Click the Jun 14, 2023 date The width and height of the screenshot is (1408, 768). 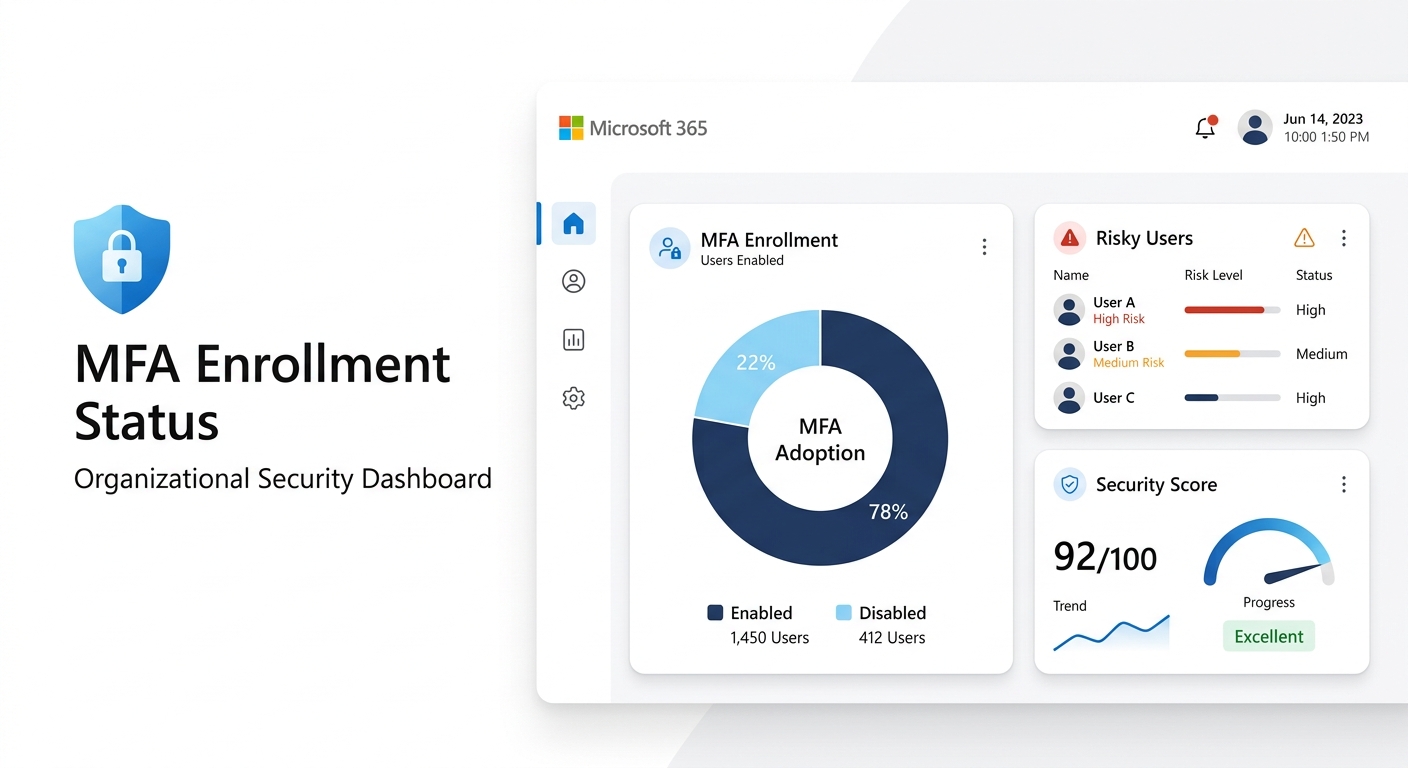[1323, 119]
